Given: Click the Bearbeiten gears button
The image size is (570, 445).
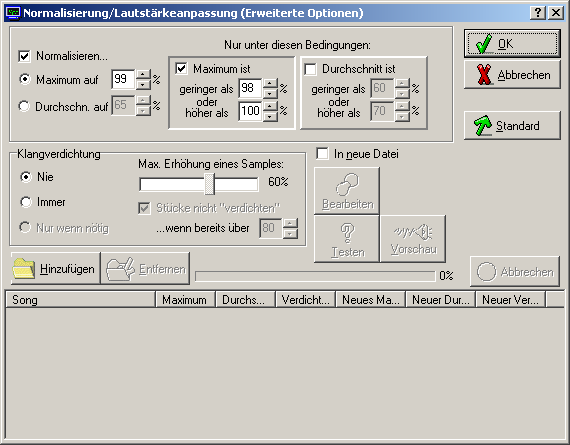Looking at the screenshot, I should pos(347,191).
